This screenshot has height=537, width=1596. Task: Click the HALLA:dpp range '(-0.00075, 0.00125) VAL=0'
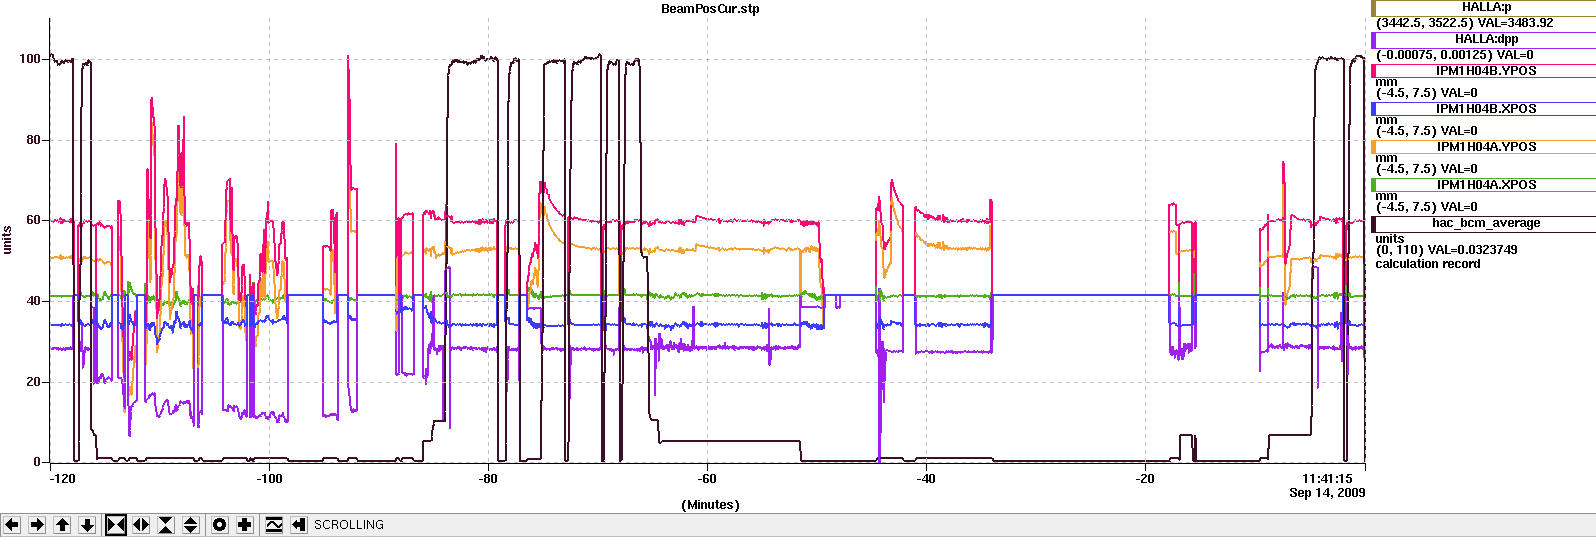pyautogui.click(x=1455, y=55)
